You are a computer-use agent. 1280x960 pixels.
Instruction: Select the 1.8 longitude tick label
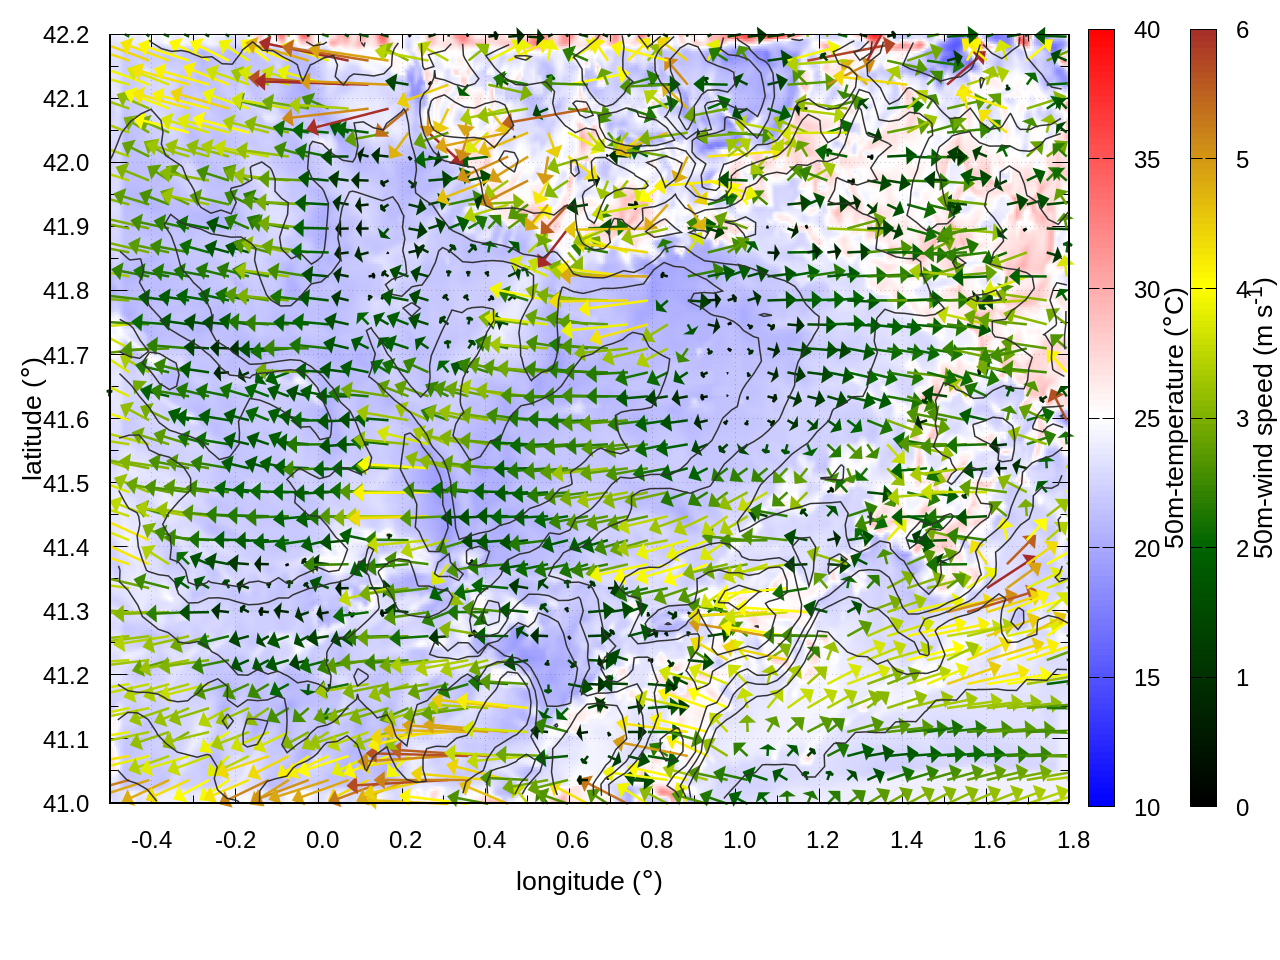[x=1073, y=840]
